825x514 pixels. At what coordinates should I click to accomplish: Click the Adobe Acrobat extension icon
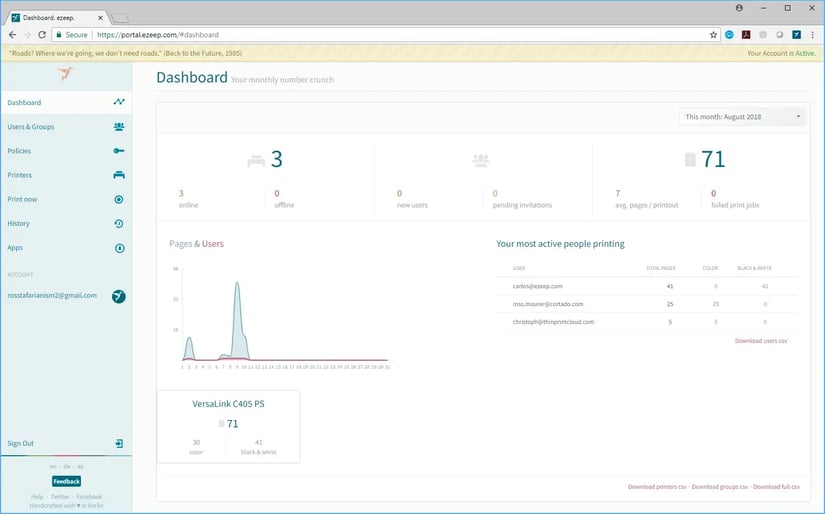coord(746,35)
